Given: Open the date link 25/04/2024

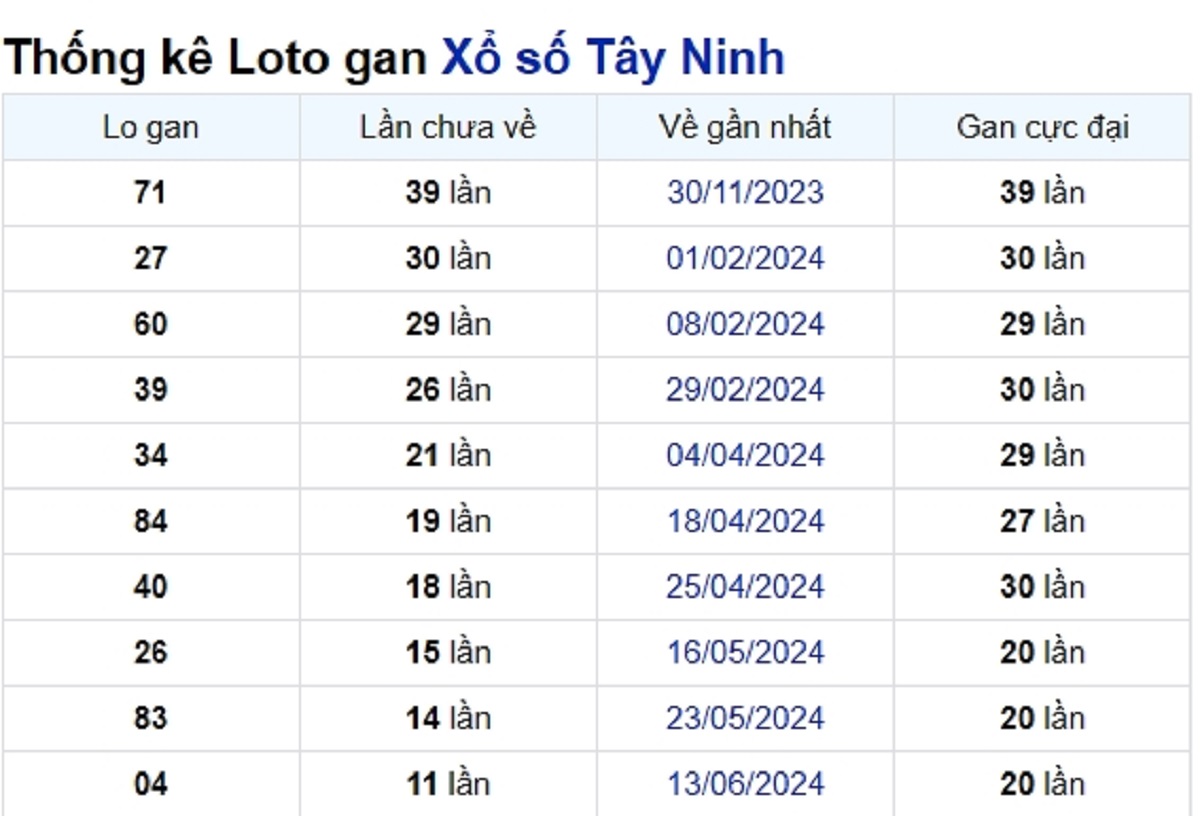Looking at the screenshot, I should pyautogui.click(x=745, y=586).
